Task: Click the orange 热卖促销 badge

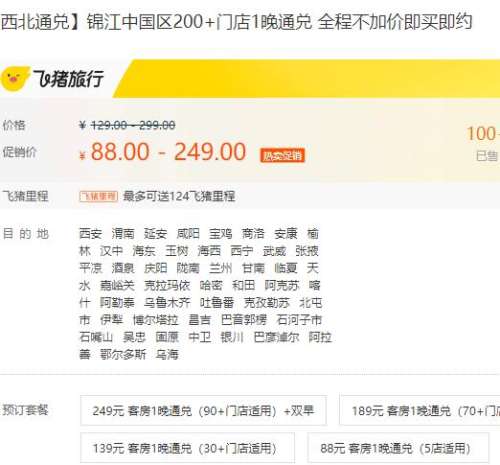Action: coord(282,155)
